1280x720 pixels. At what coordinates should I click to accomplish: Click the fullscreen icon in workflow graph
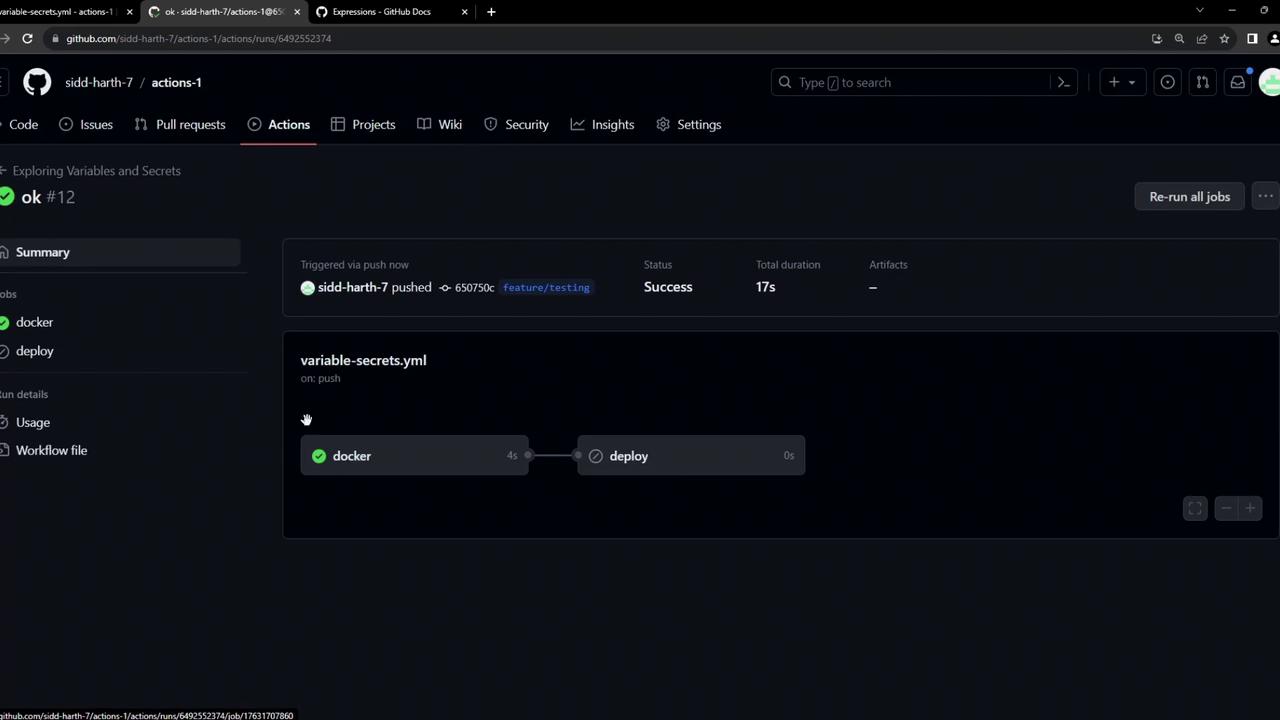(x=1195, y=509)
